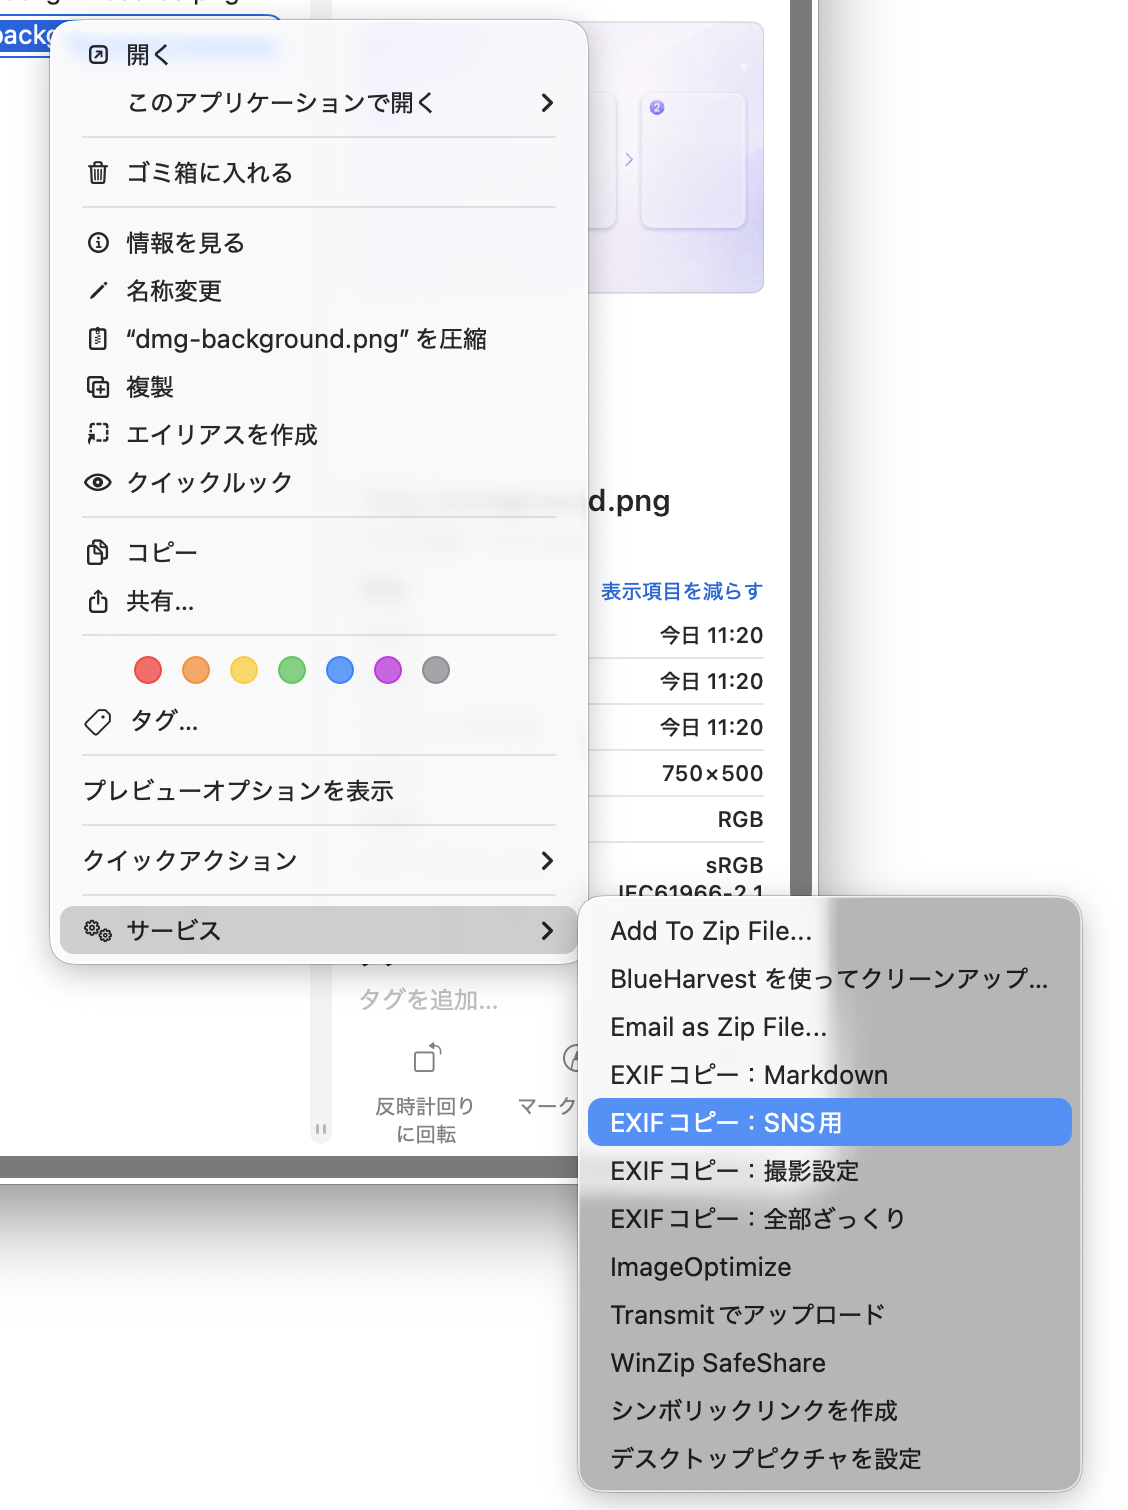Choose エイリアスを作成 from the menu
This screenshot has width=1128, height=1510.
(318, 435)
